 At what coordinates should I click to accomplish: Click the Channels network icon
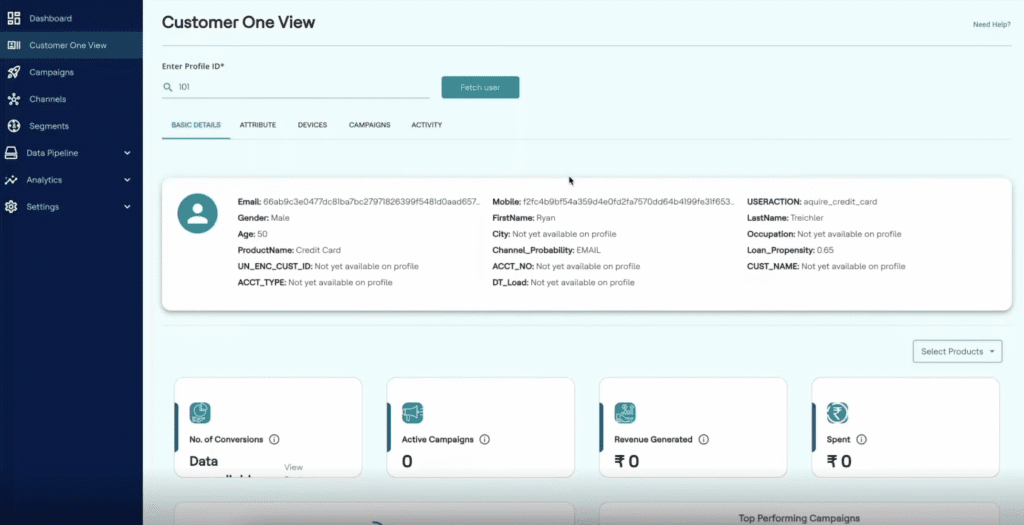click(x=13, y=99)
